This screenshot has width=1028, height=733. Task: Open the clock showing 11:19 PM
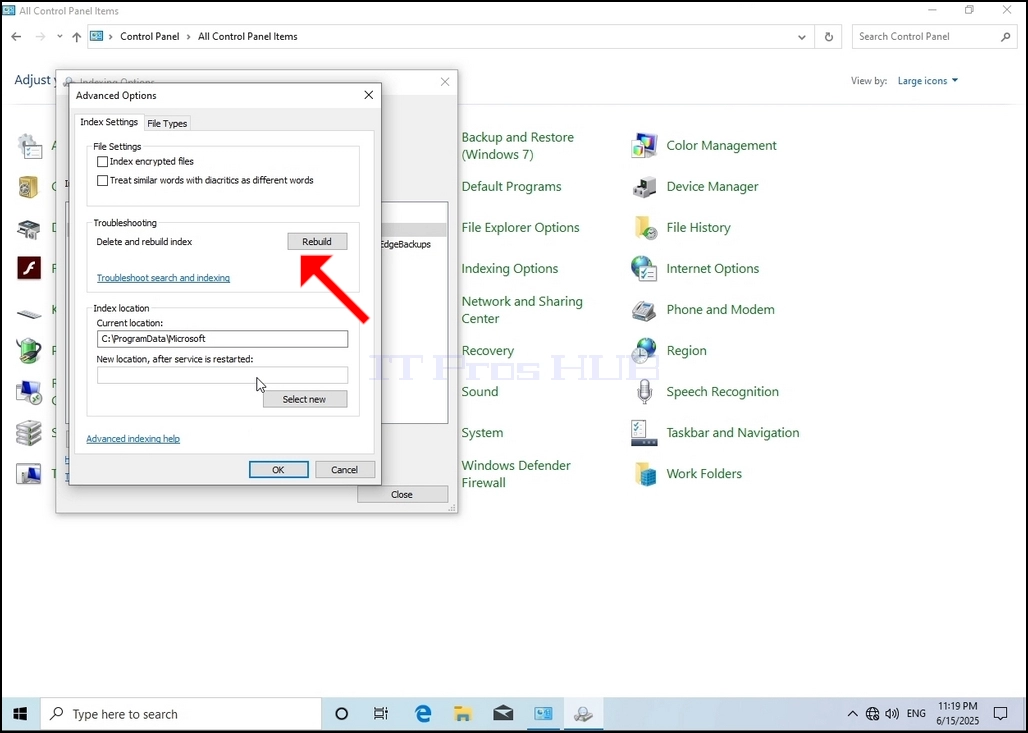pyautogui.click(x=957, y=714)
